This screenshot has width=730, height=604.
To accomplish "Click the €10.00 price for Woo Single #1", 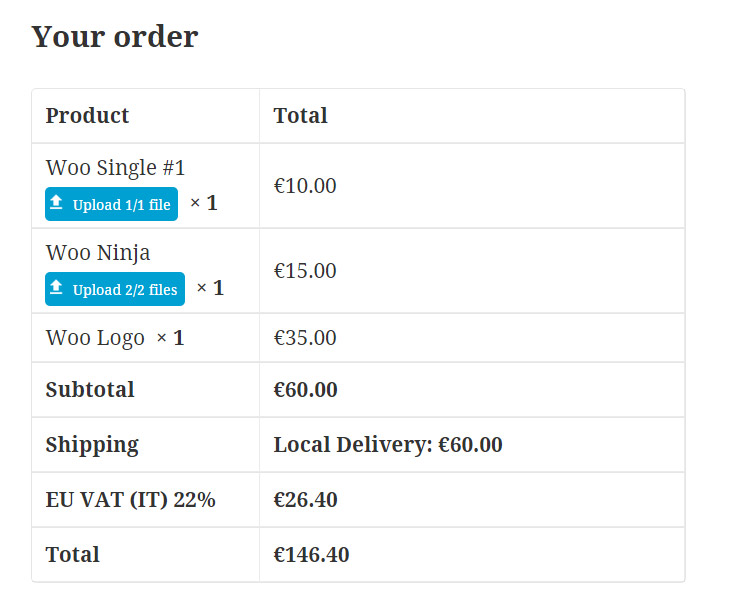I will click(x=305, y=185).
